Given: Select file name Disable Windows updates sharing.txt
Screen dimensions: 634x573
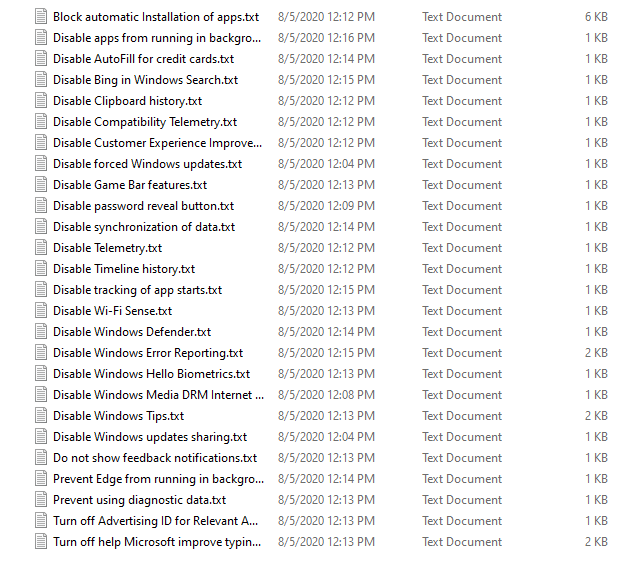Looking at the screenshot, I should (150, 438).
